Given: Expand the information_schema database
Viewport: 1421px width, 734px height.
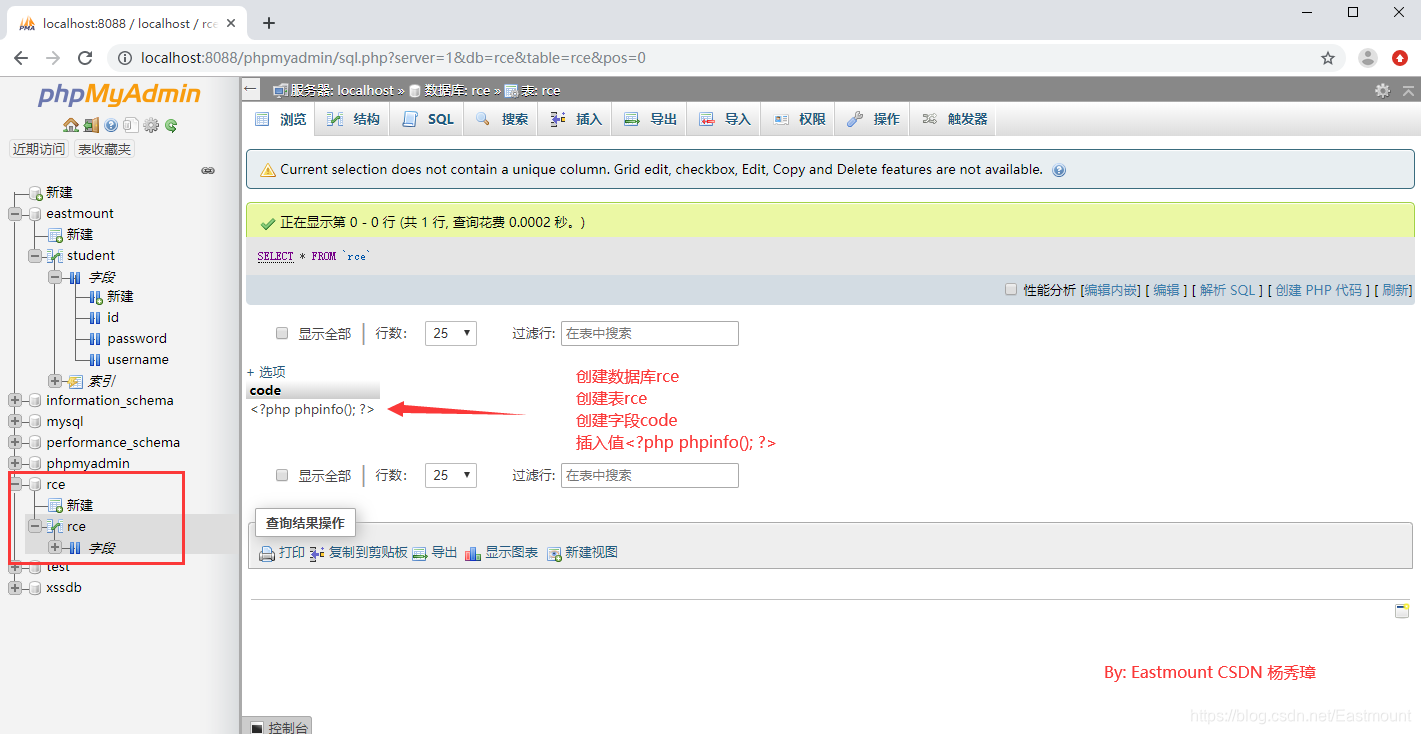Looking at the screenshot, I should [15, 400].
